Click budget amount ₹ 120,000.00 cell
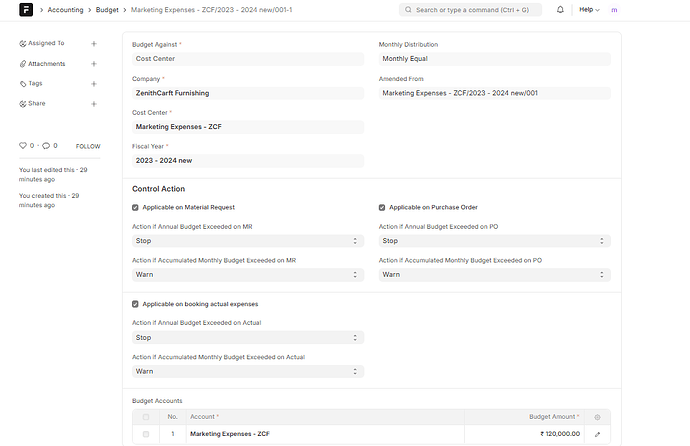This screenshot has width=690, height=446. pyautogui.click(x=524, y=434)
